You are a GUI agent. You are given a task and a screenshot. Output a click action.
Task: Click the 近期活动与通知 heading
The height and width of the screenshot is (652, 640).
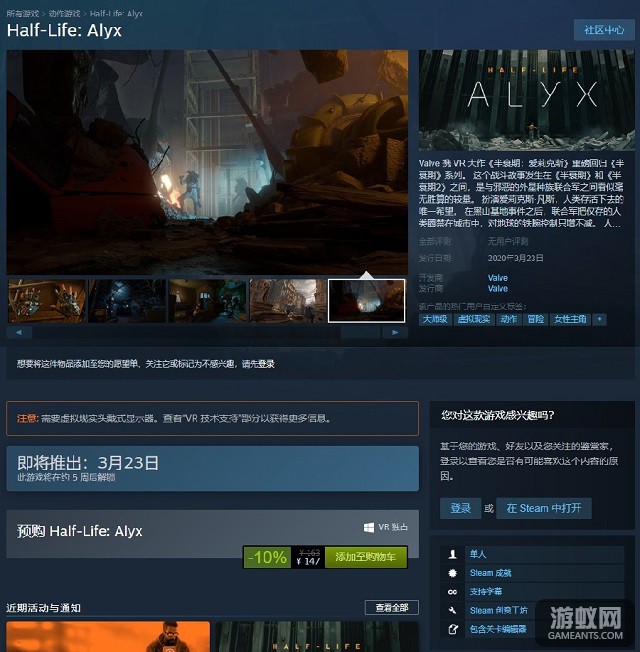pos(43,608)
